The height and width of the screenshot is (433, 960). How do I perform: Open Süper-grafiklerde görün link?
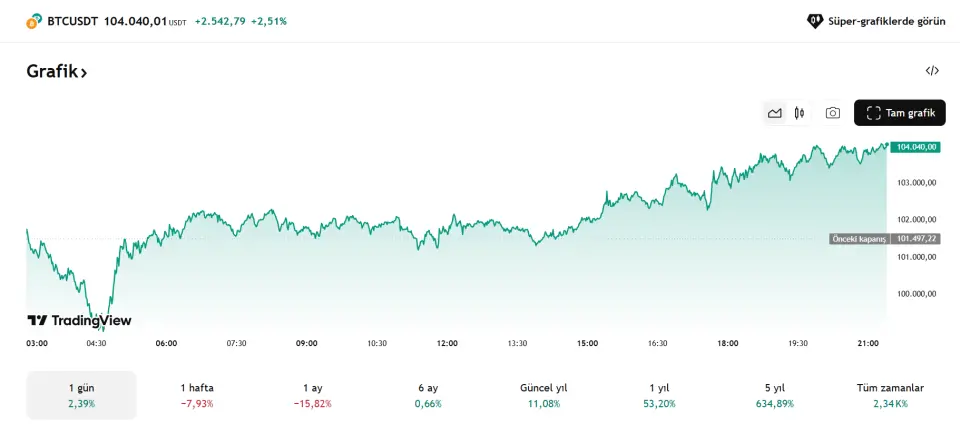[x=886, y=21]
